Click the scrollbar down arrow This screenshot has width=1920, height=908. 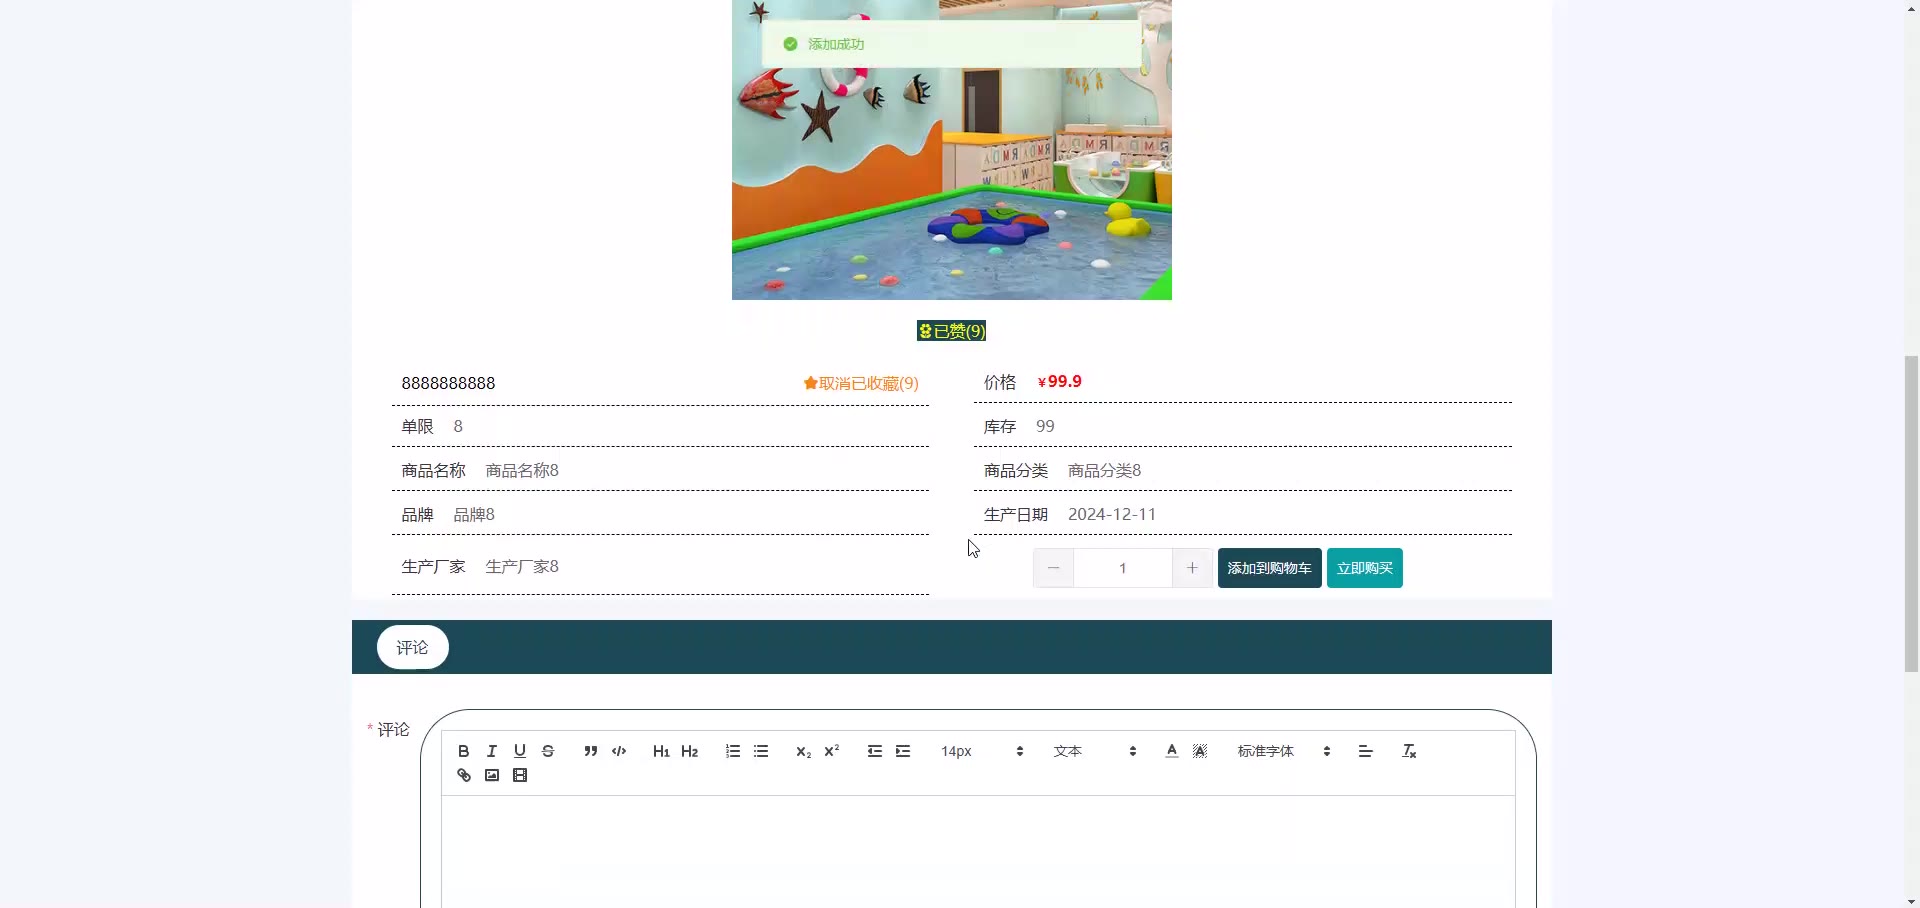[1911, 900]
